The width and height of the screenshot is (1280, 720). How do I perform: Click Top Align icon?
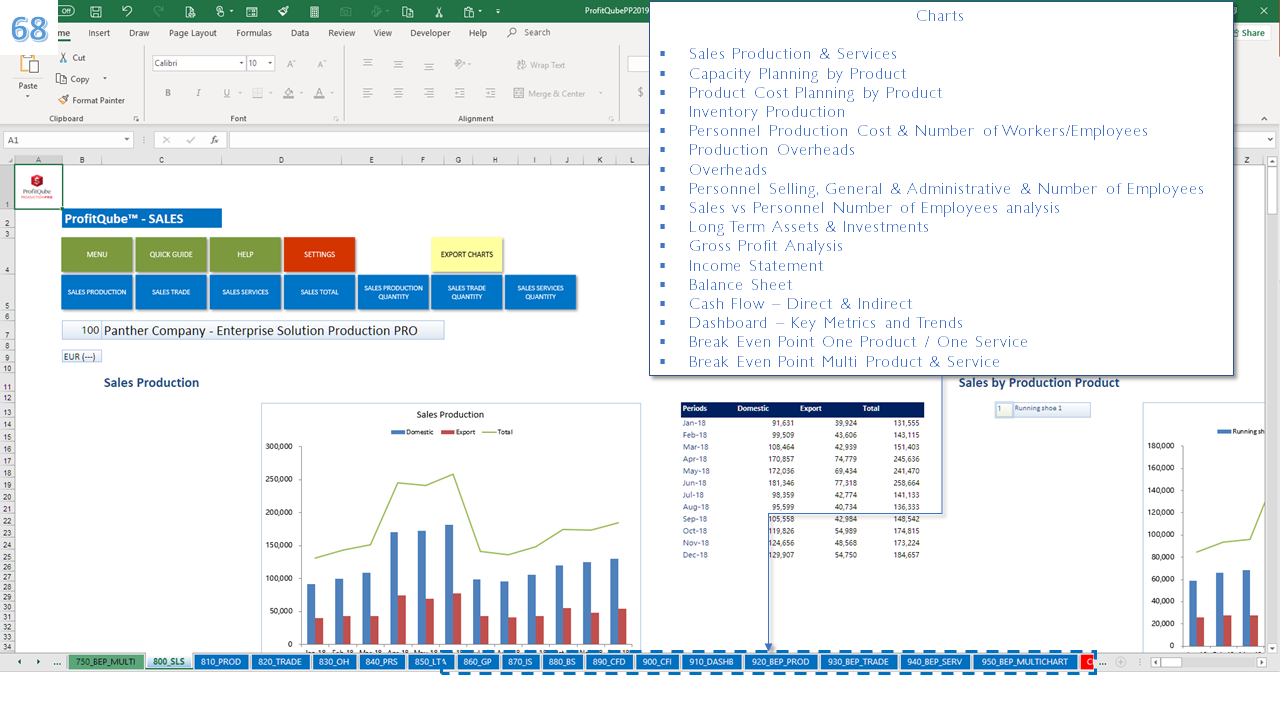coord(368,64)
